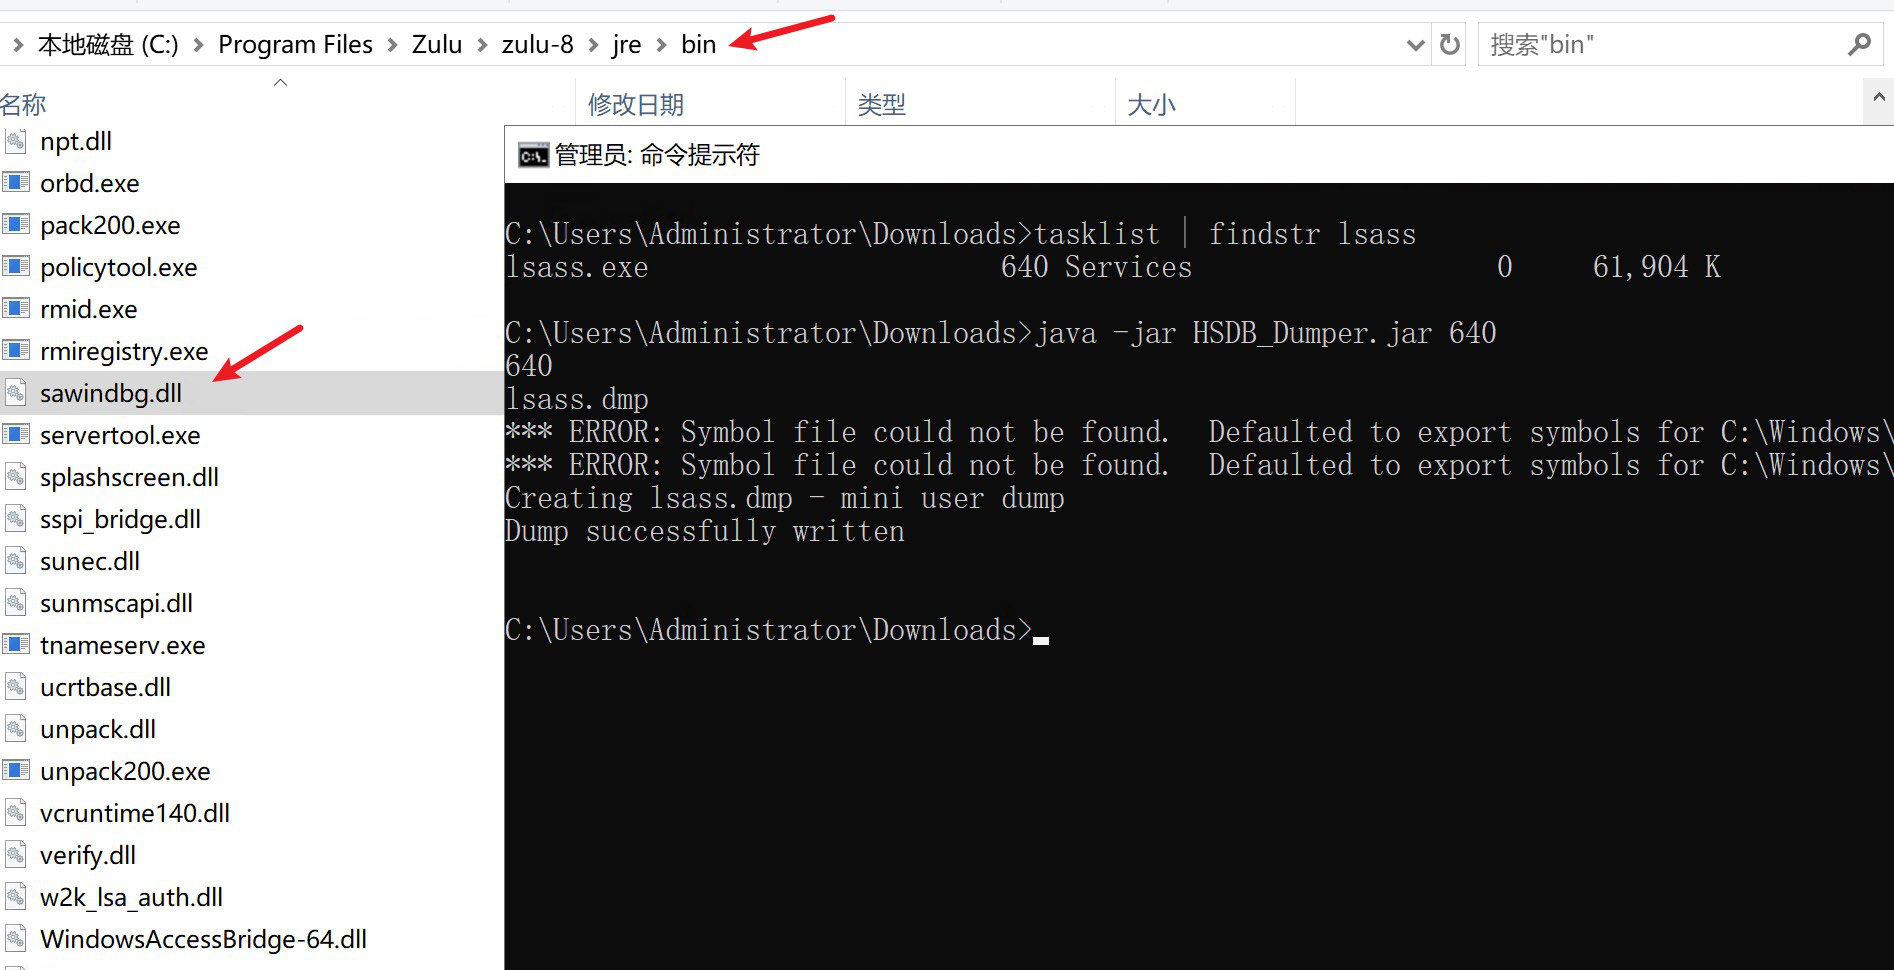1894x970 pixels.
Task: Navigate to zulu-8 breadcrumb
Action: point(538,45)
